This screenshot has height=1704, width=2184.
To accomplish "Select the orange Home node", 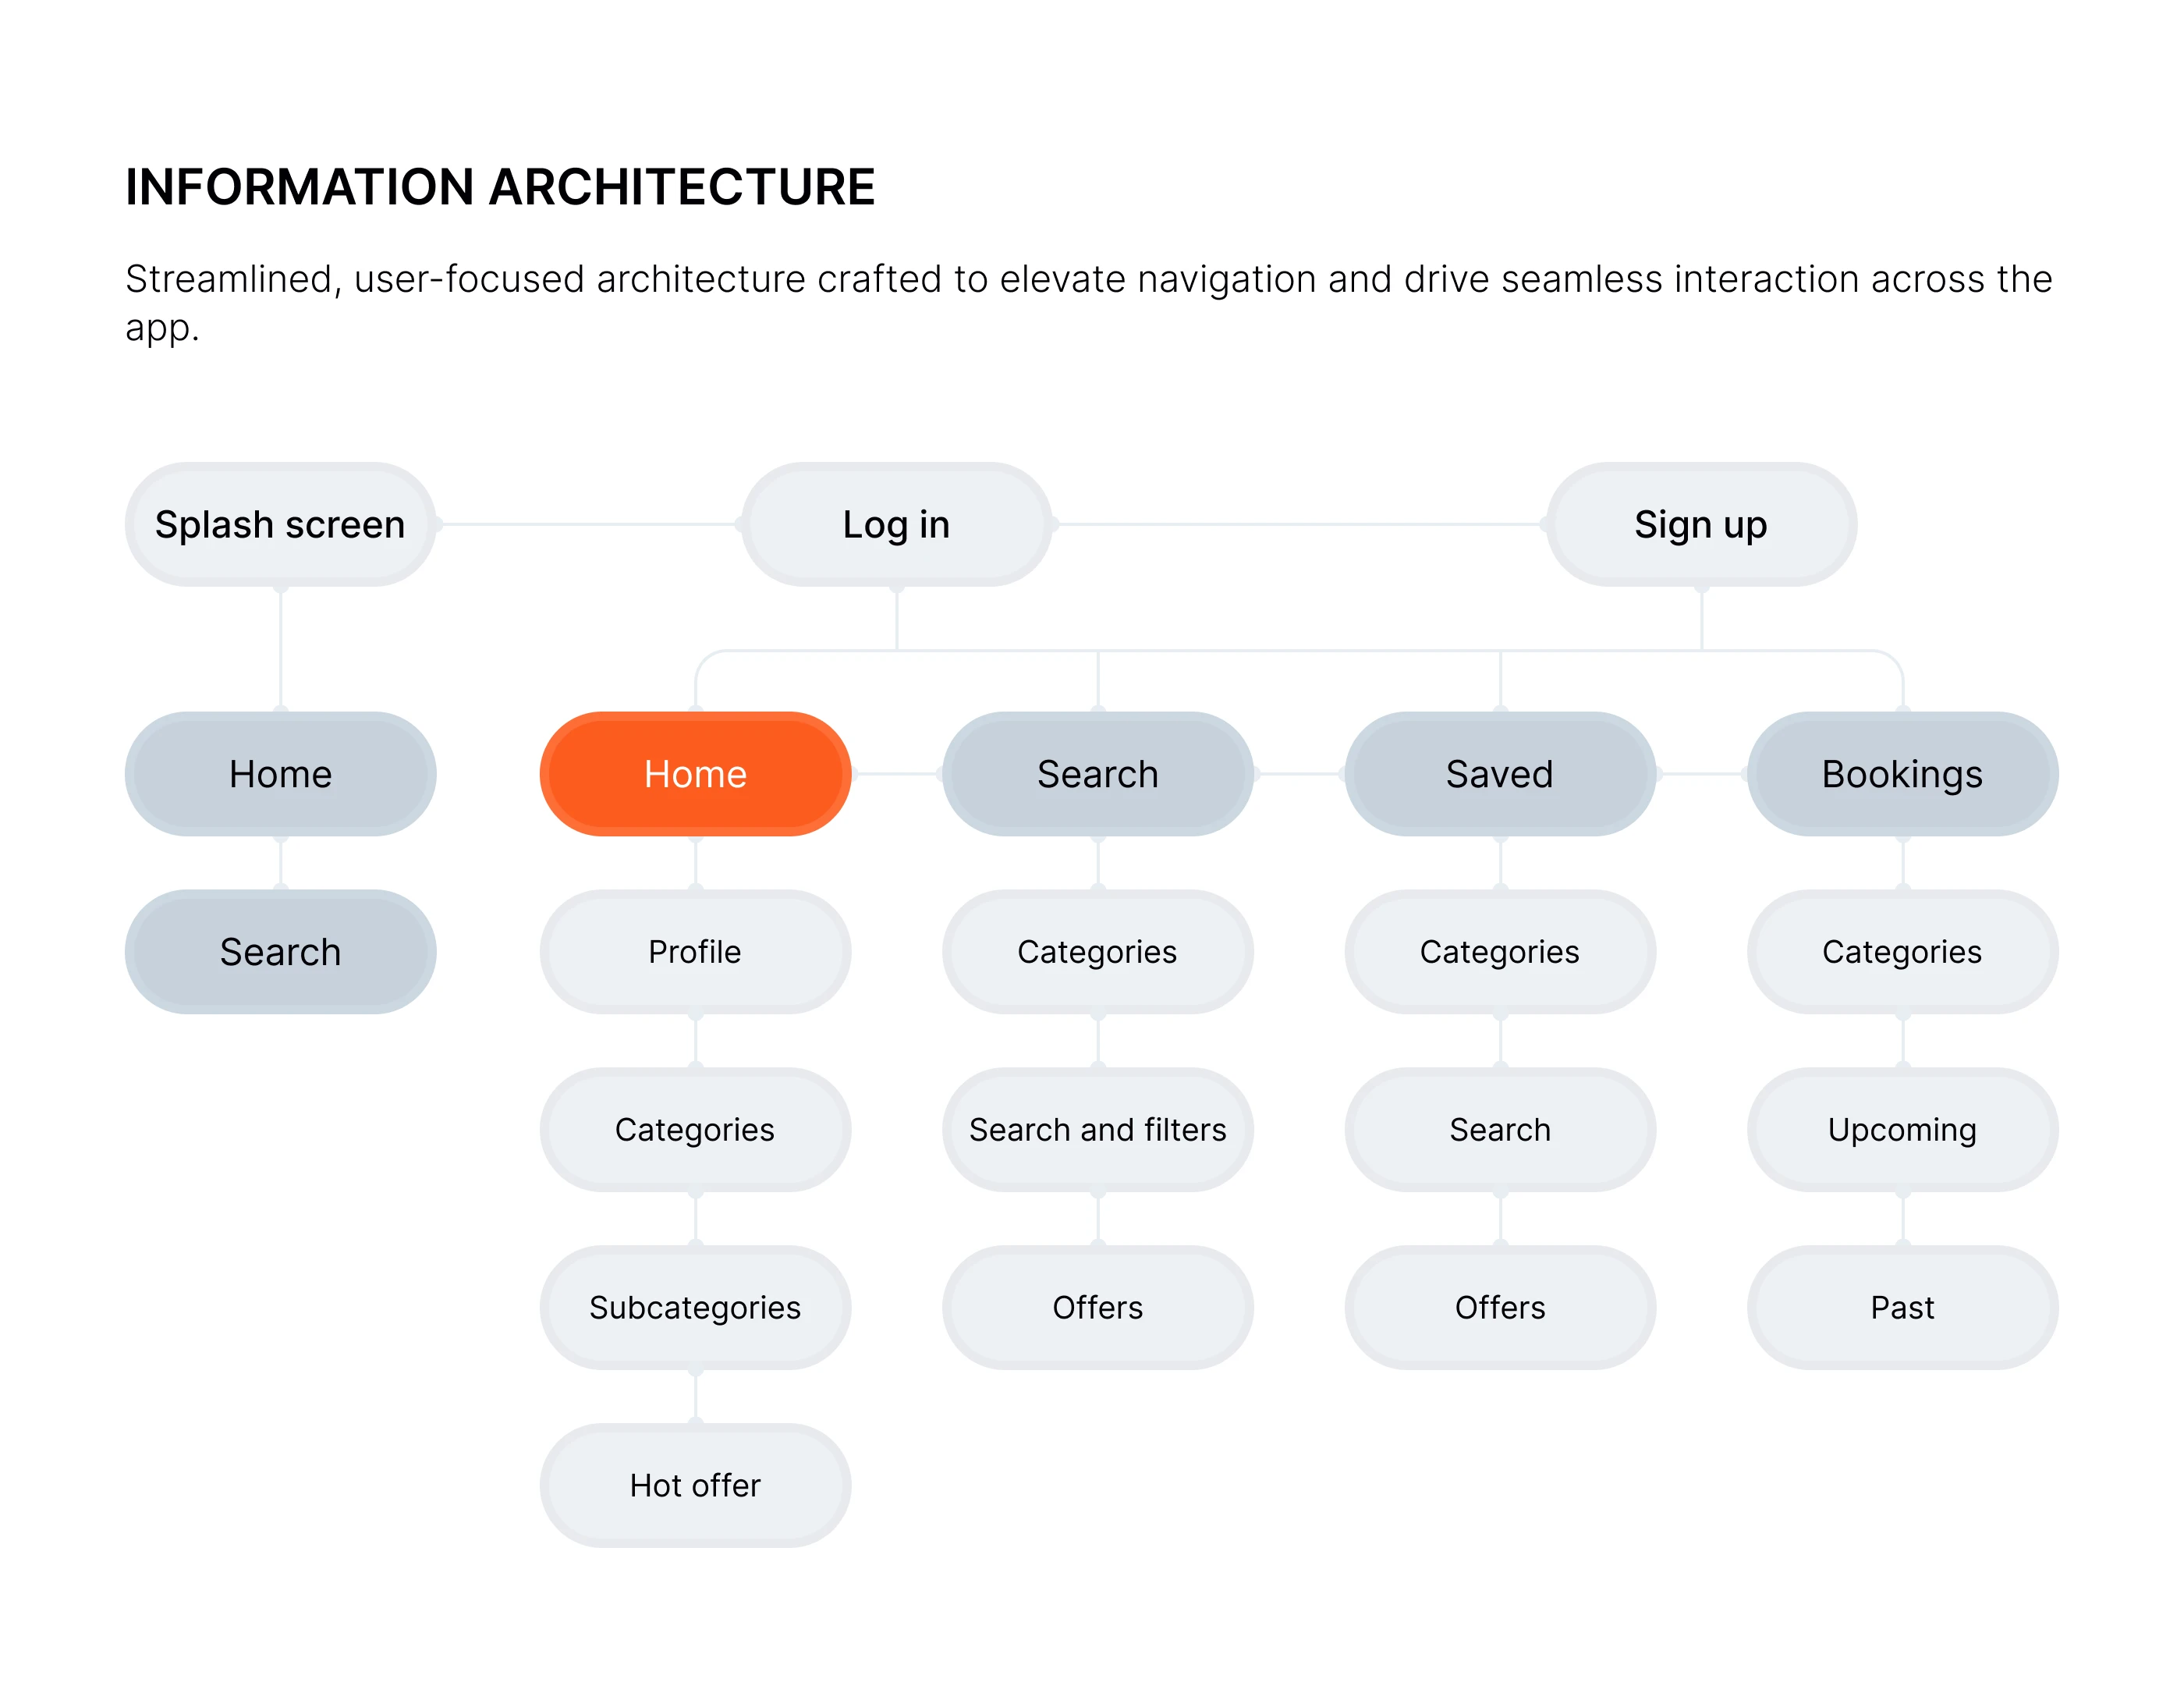I will pyautogui.click(x=695, y=774).
